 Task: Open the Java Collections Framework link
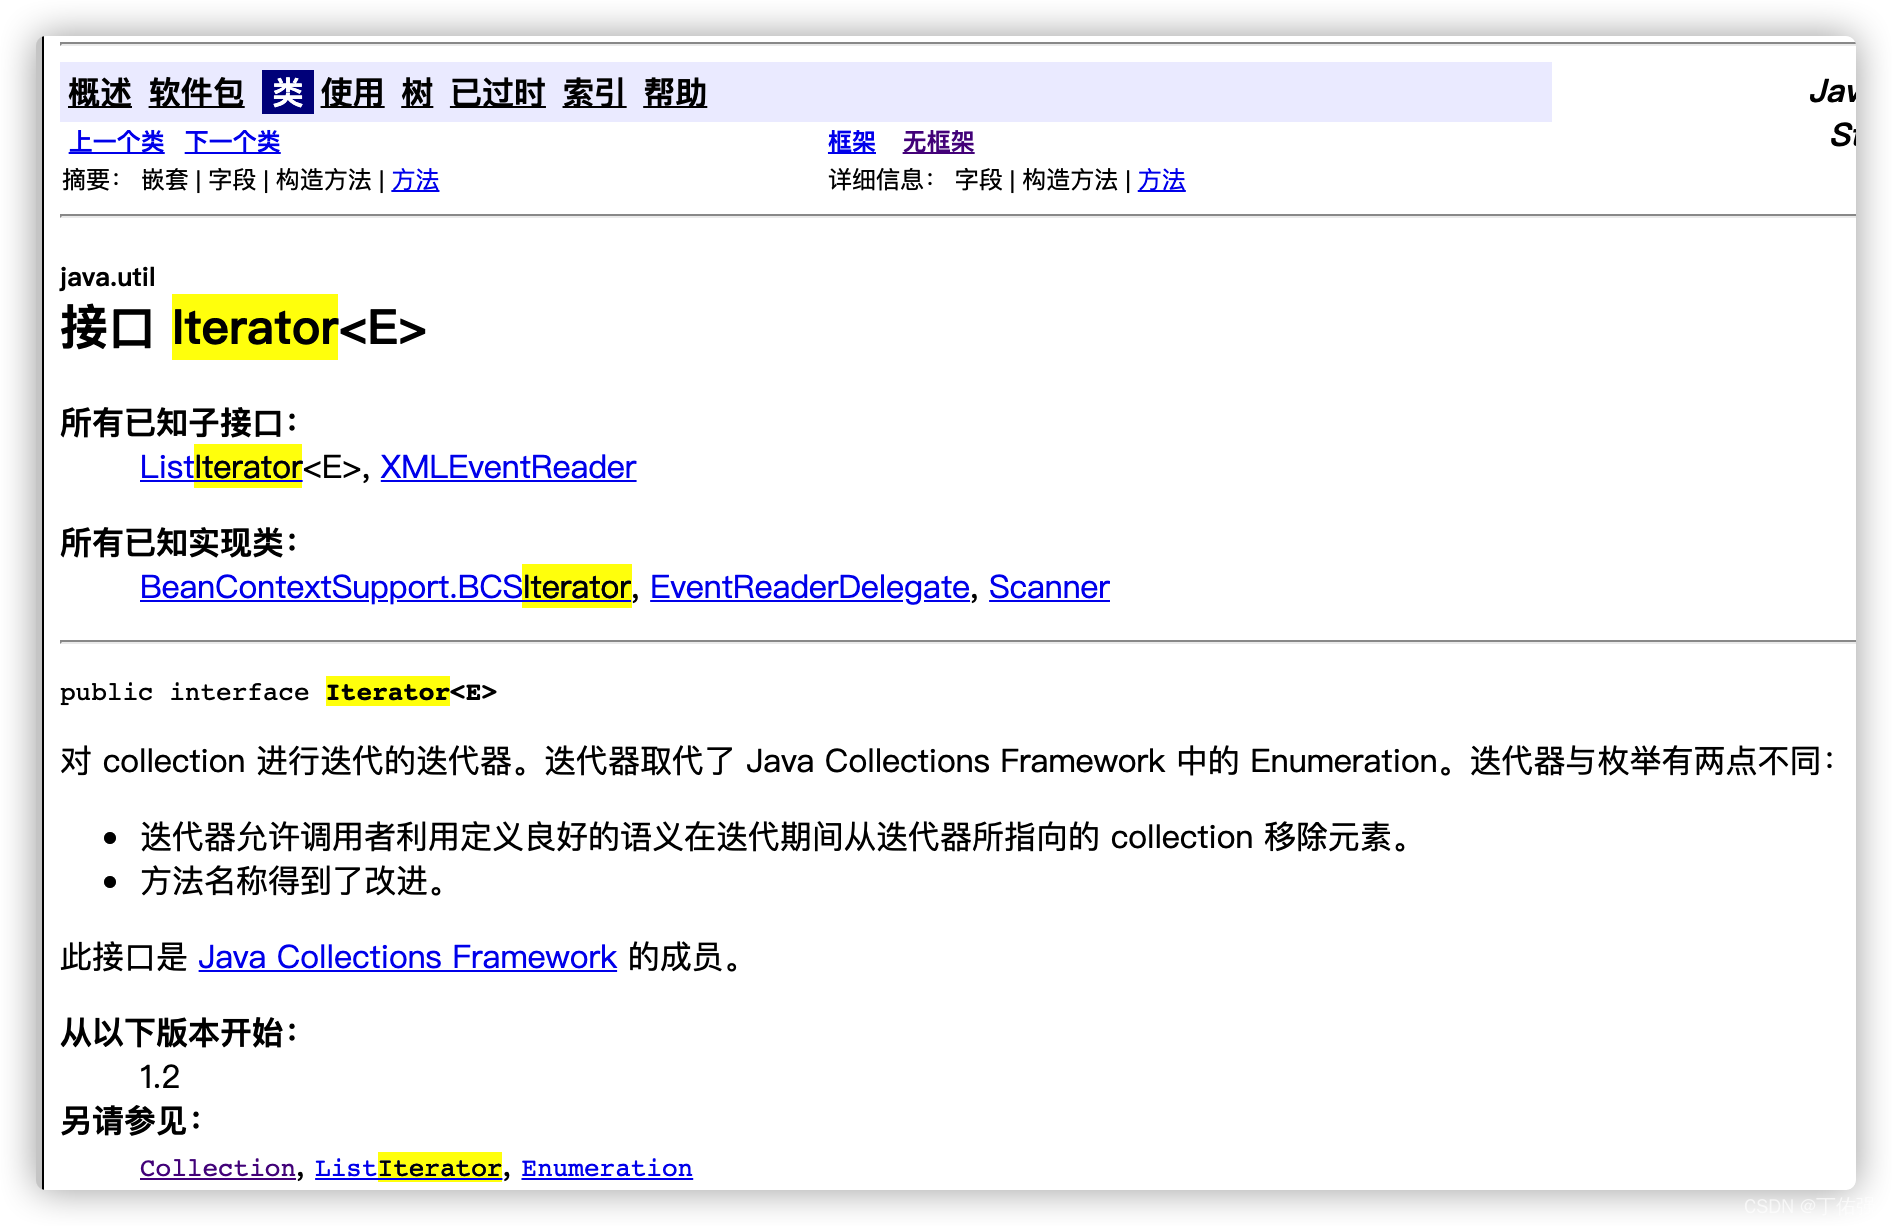pos(407,957)
